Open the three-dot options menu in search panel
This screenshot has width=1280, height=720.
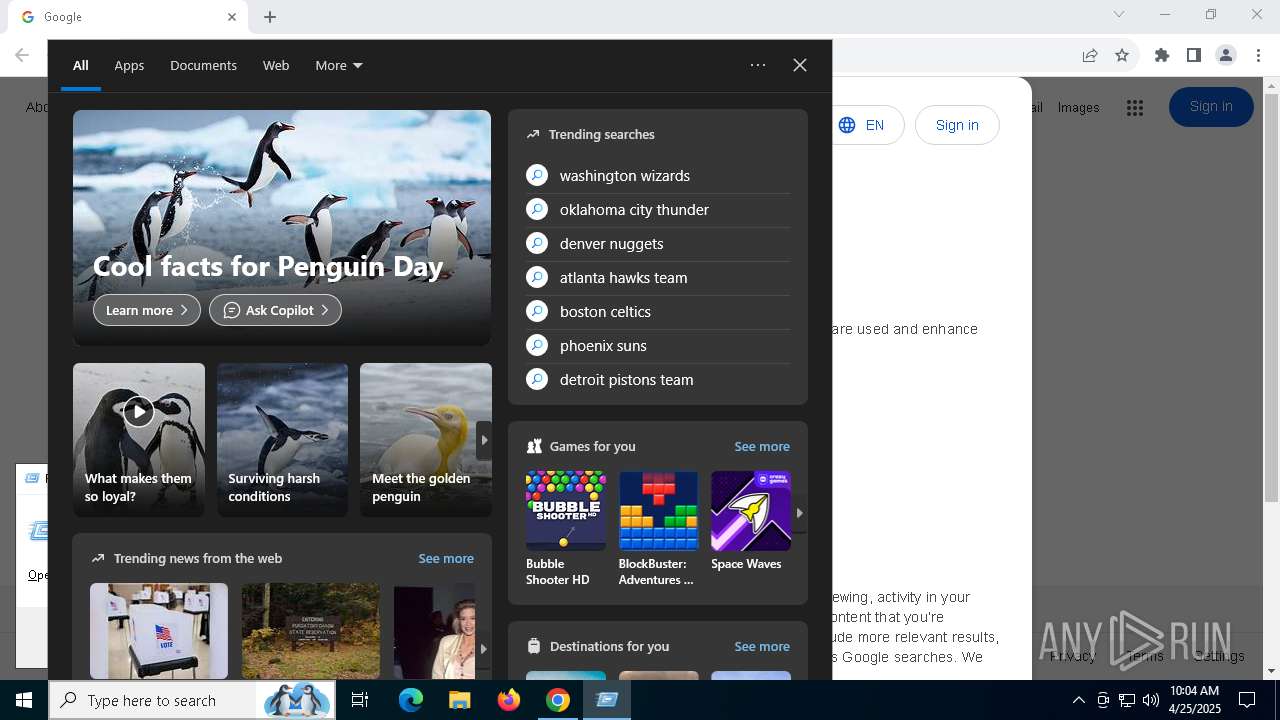click(x=758, y=65)
